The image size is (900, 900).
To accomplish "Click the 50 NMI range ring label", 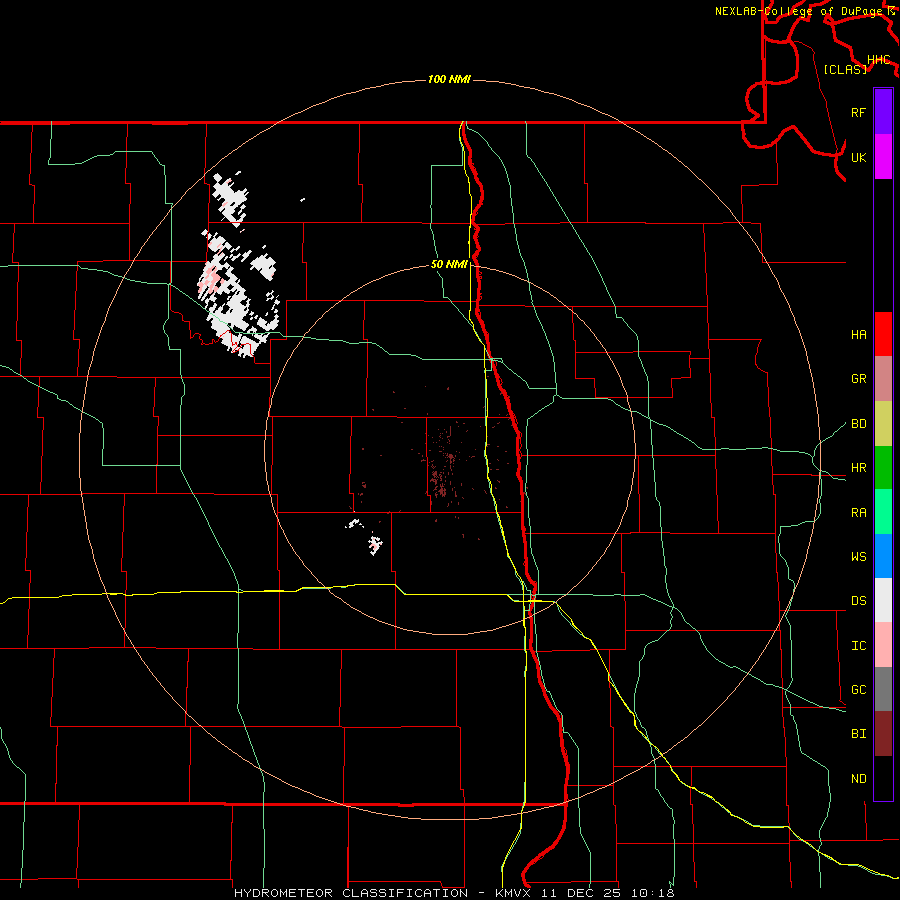I will coord(449,265).
